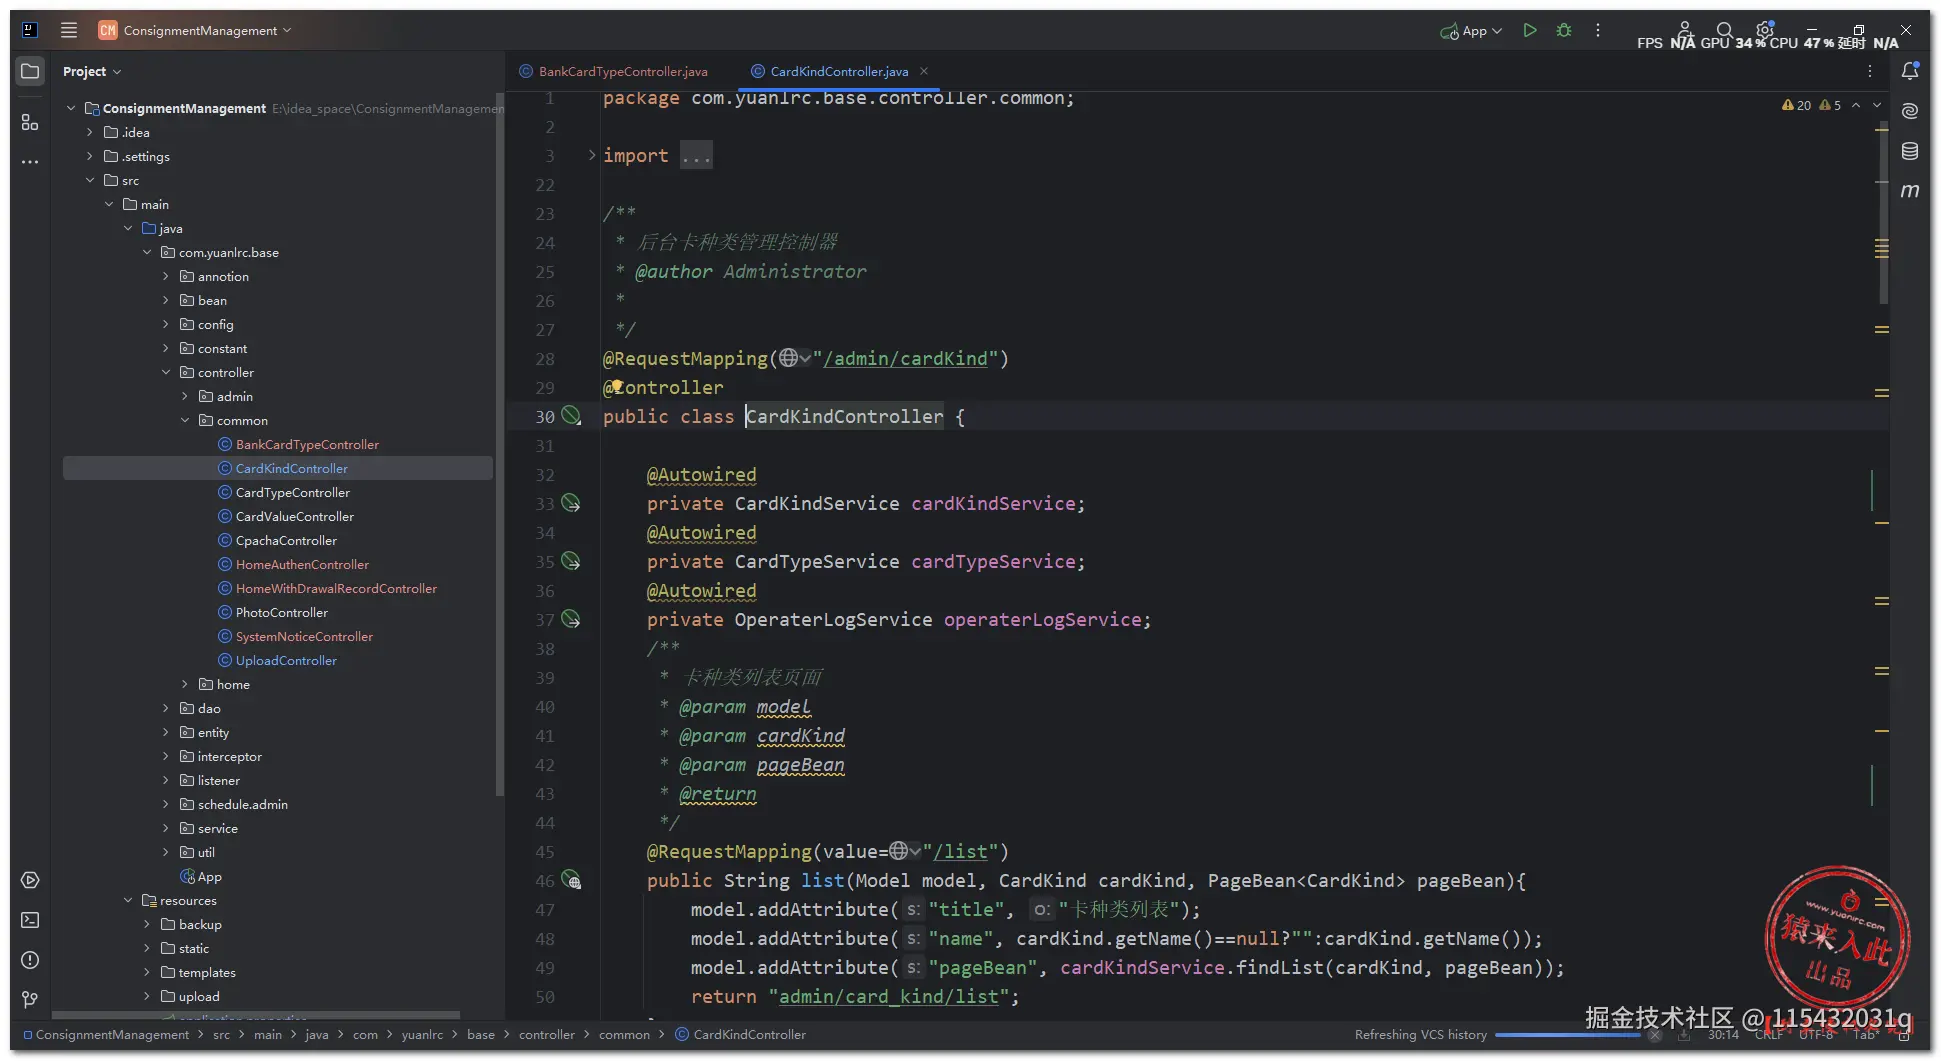Screen dimensions: 1941x1061
Task: Switch to BankCardTypeController.java tab
Action: [613, 71]
